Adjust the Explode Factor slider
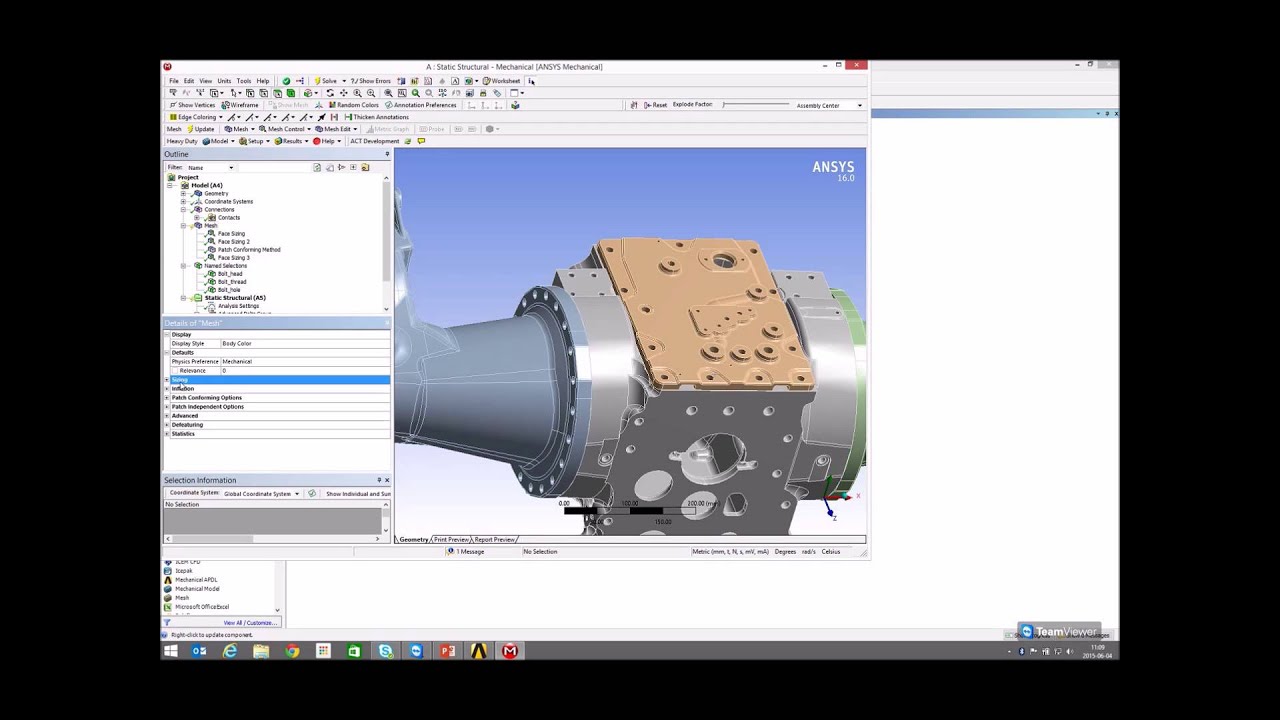The height and width of the screenshot is (720, 1280). point(756,105)
